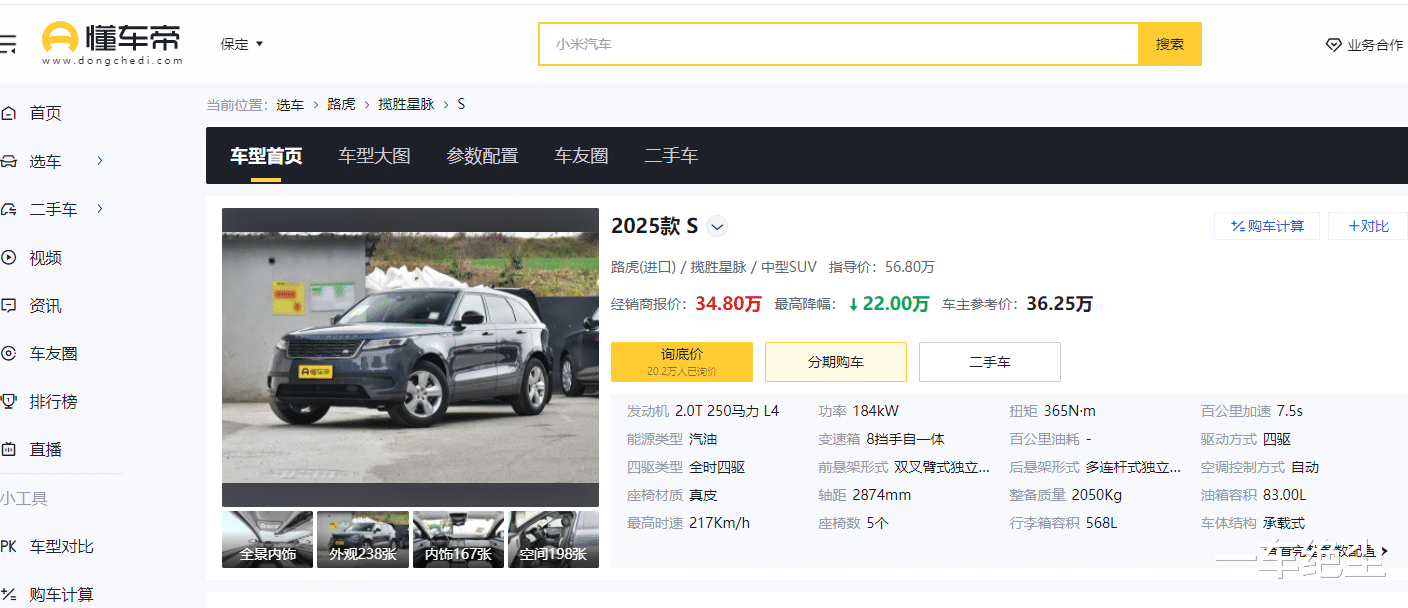Click the trunk volume value 568L
Viewport: 1408px width, 608px height.
pyautogui.click(x=1100, y=523)
